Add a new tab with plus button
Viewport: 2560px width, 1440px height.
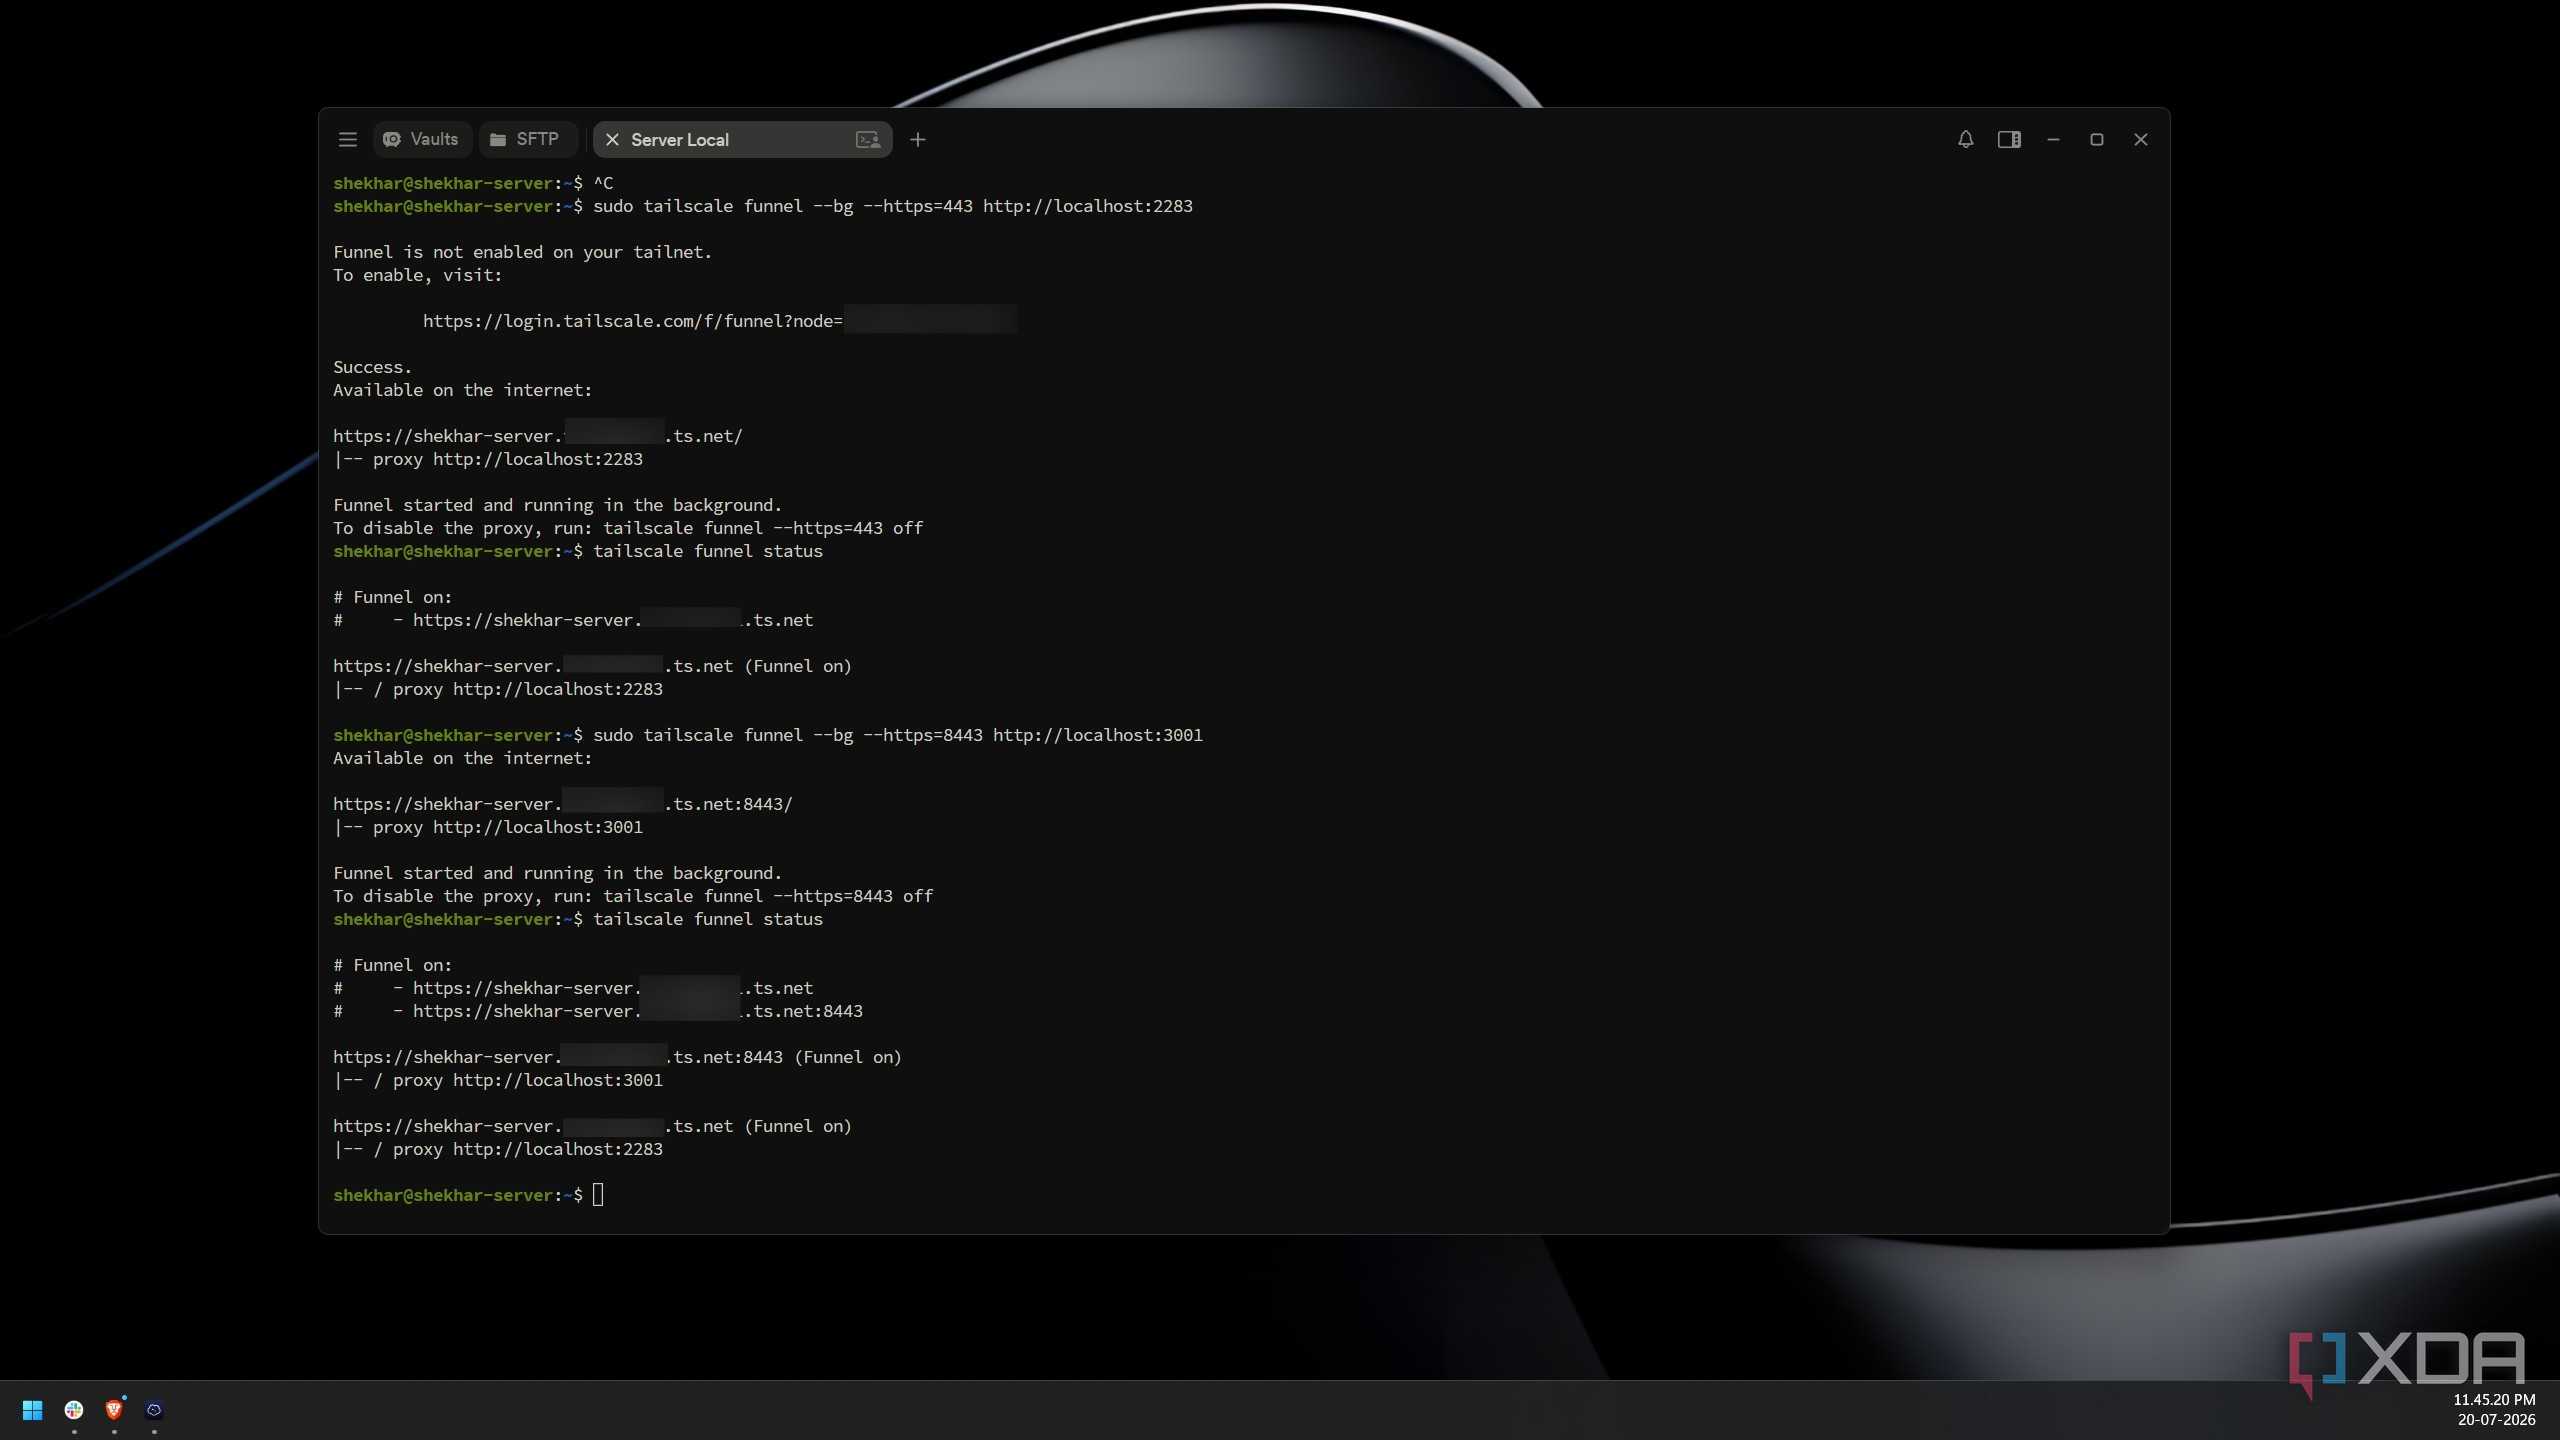pyautogui.click(x=917, y=140)
